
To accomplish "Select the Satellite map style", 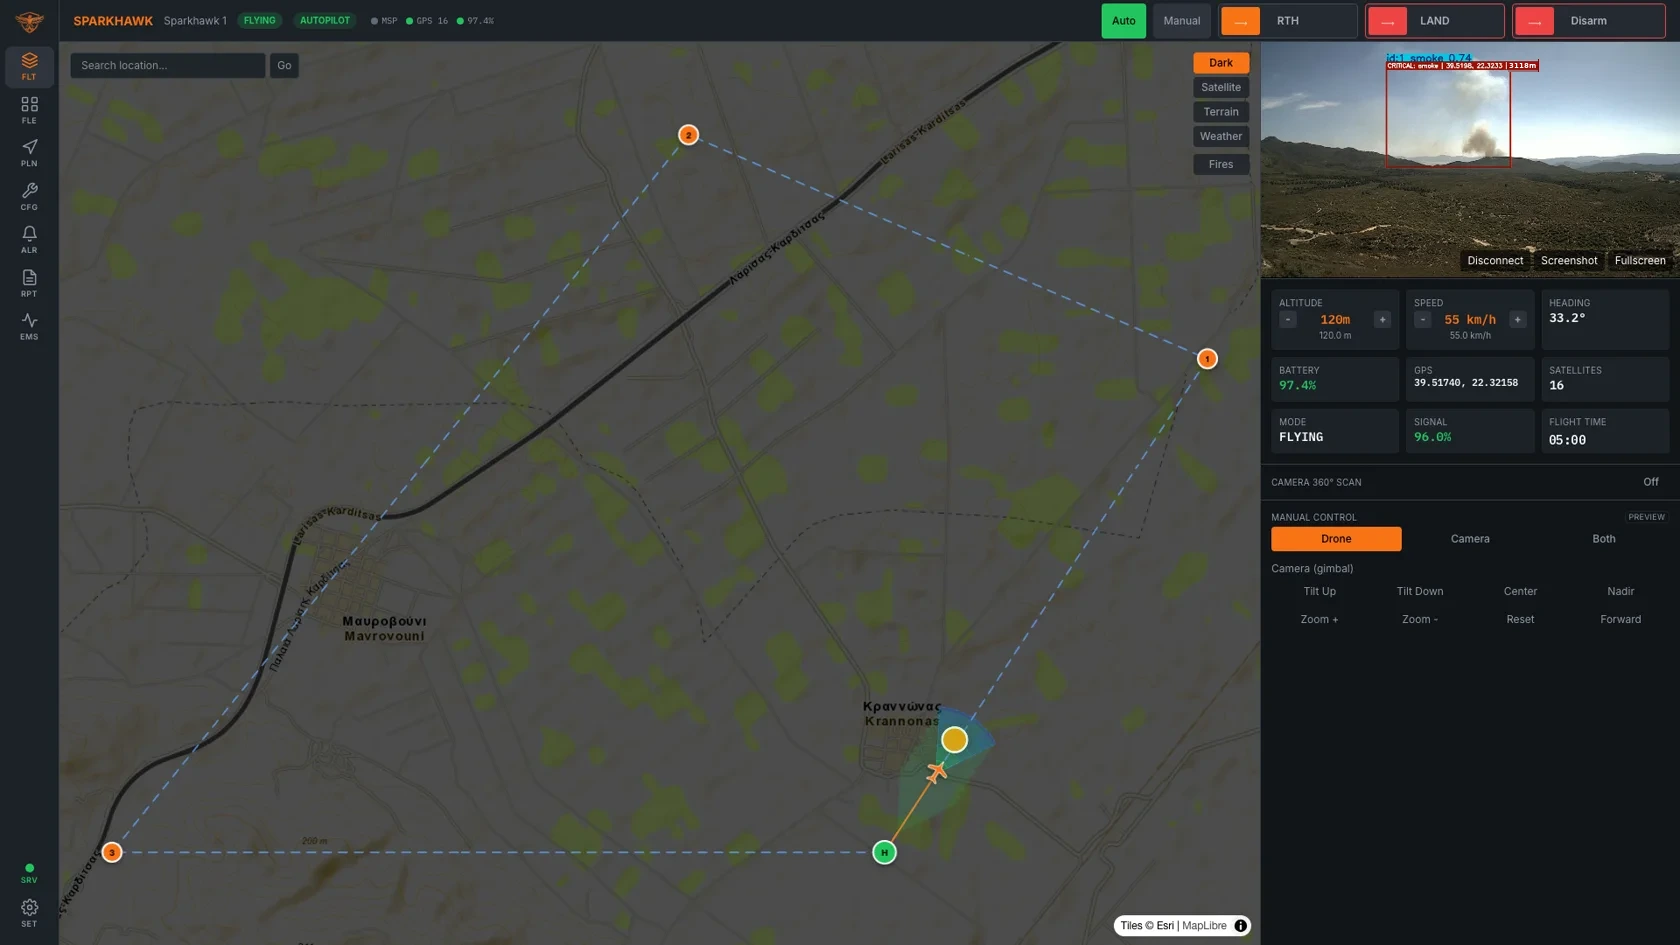I will tap(1221, 87).
